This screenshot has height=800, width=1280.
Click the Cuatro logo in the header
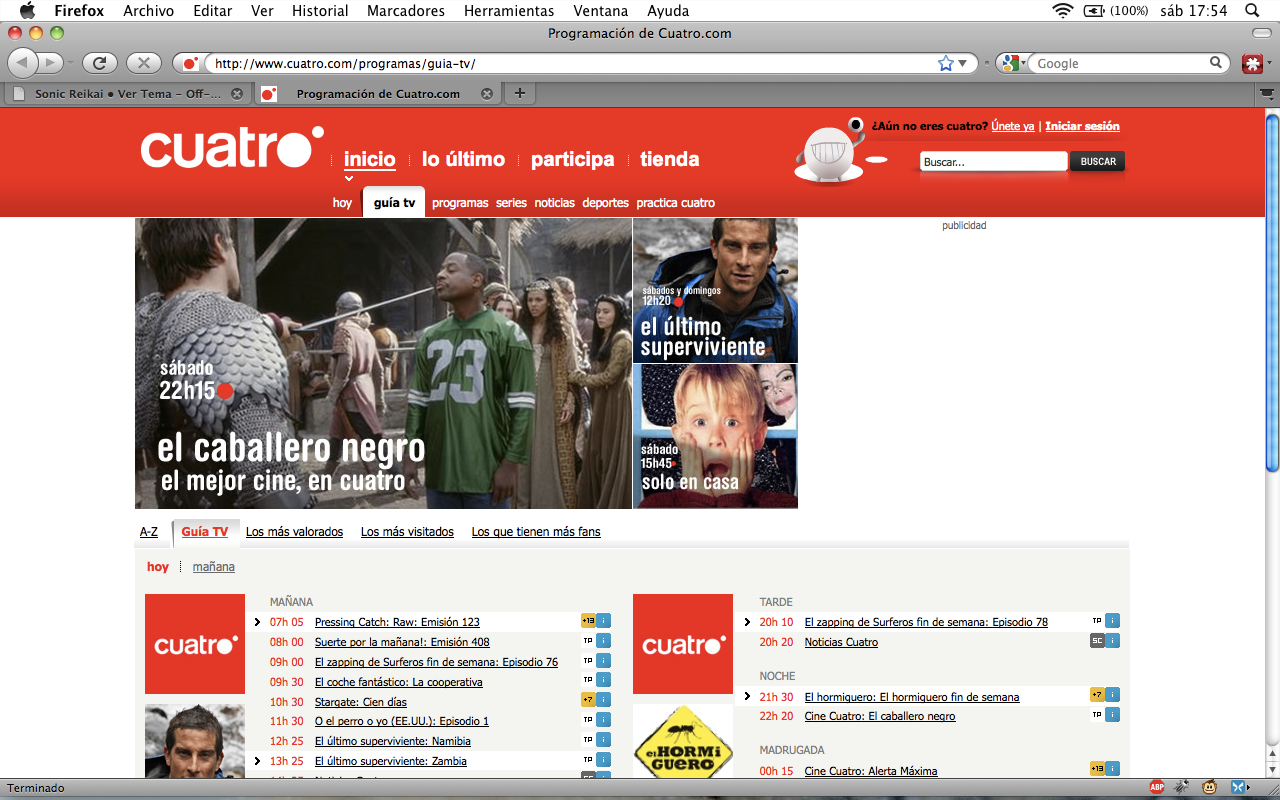[x=232, y=147]
